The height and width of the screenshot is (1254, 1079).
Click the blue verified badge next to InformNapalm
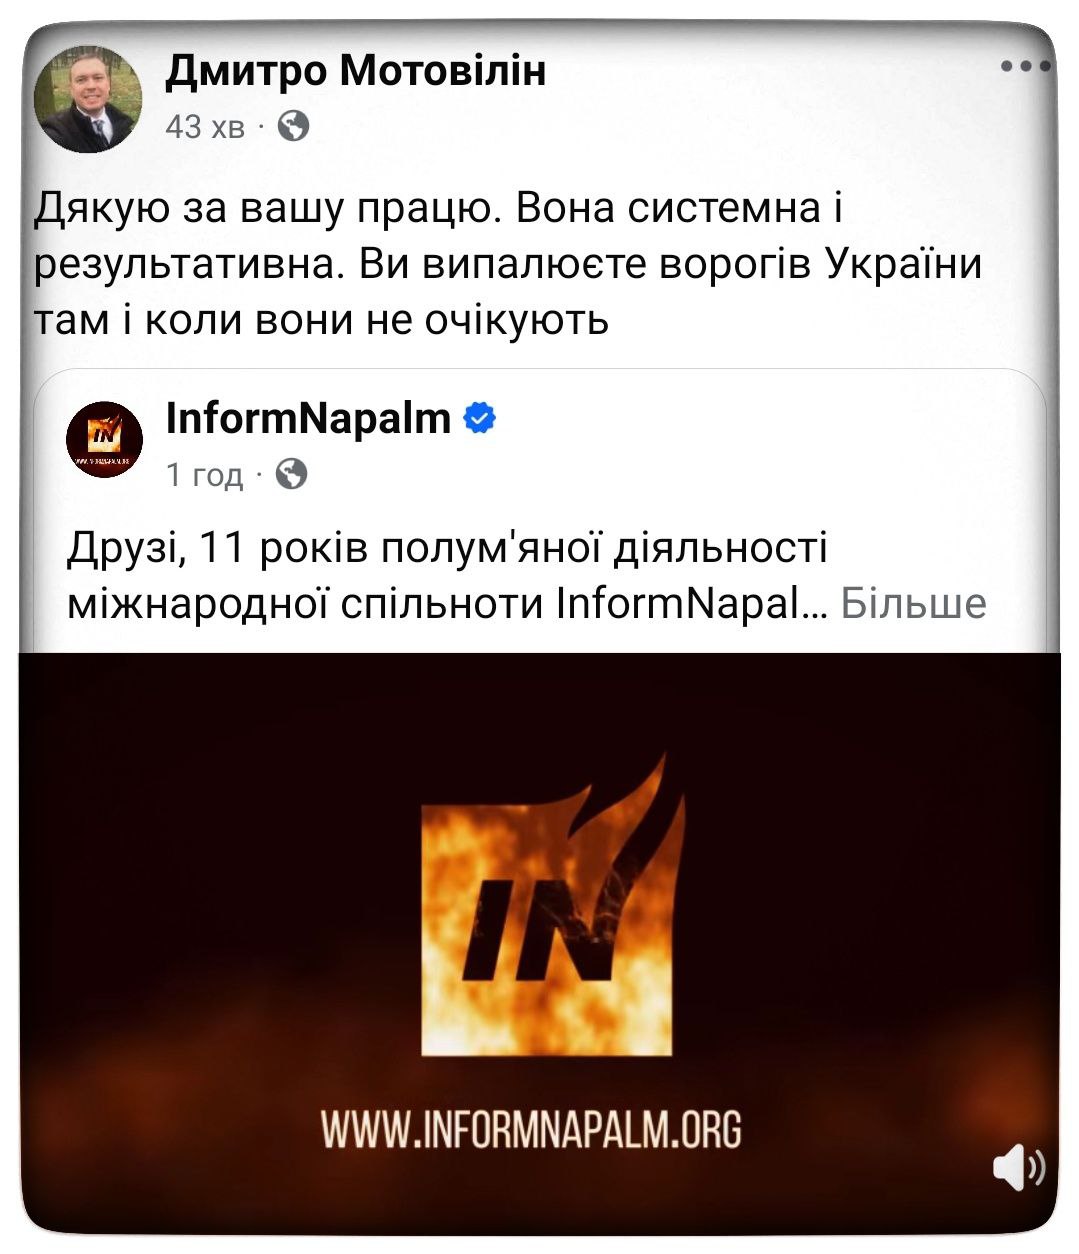coord(481,419)
